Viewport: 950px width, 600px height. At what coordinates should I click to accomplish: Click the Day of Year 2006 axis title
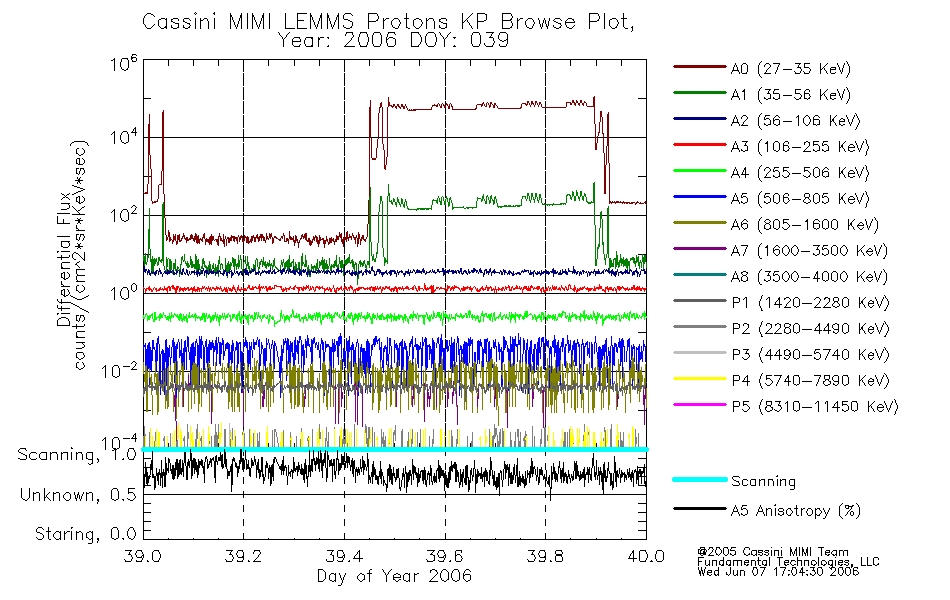(394, 576)
